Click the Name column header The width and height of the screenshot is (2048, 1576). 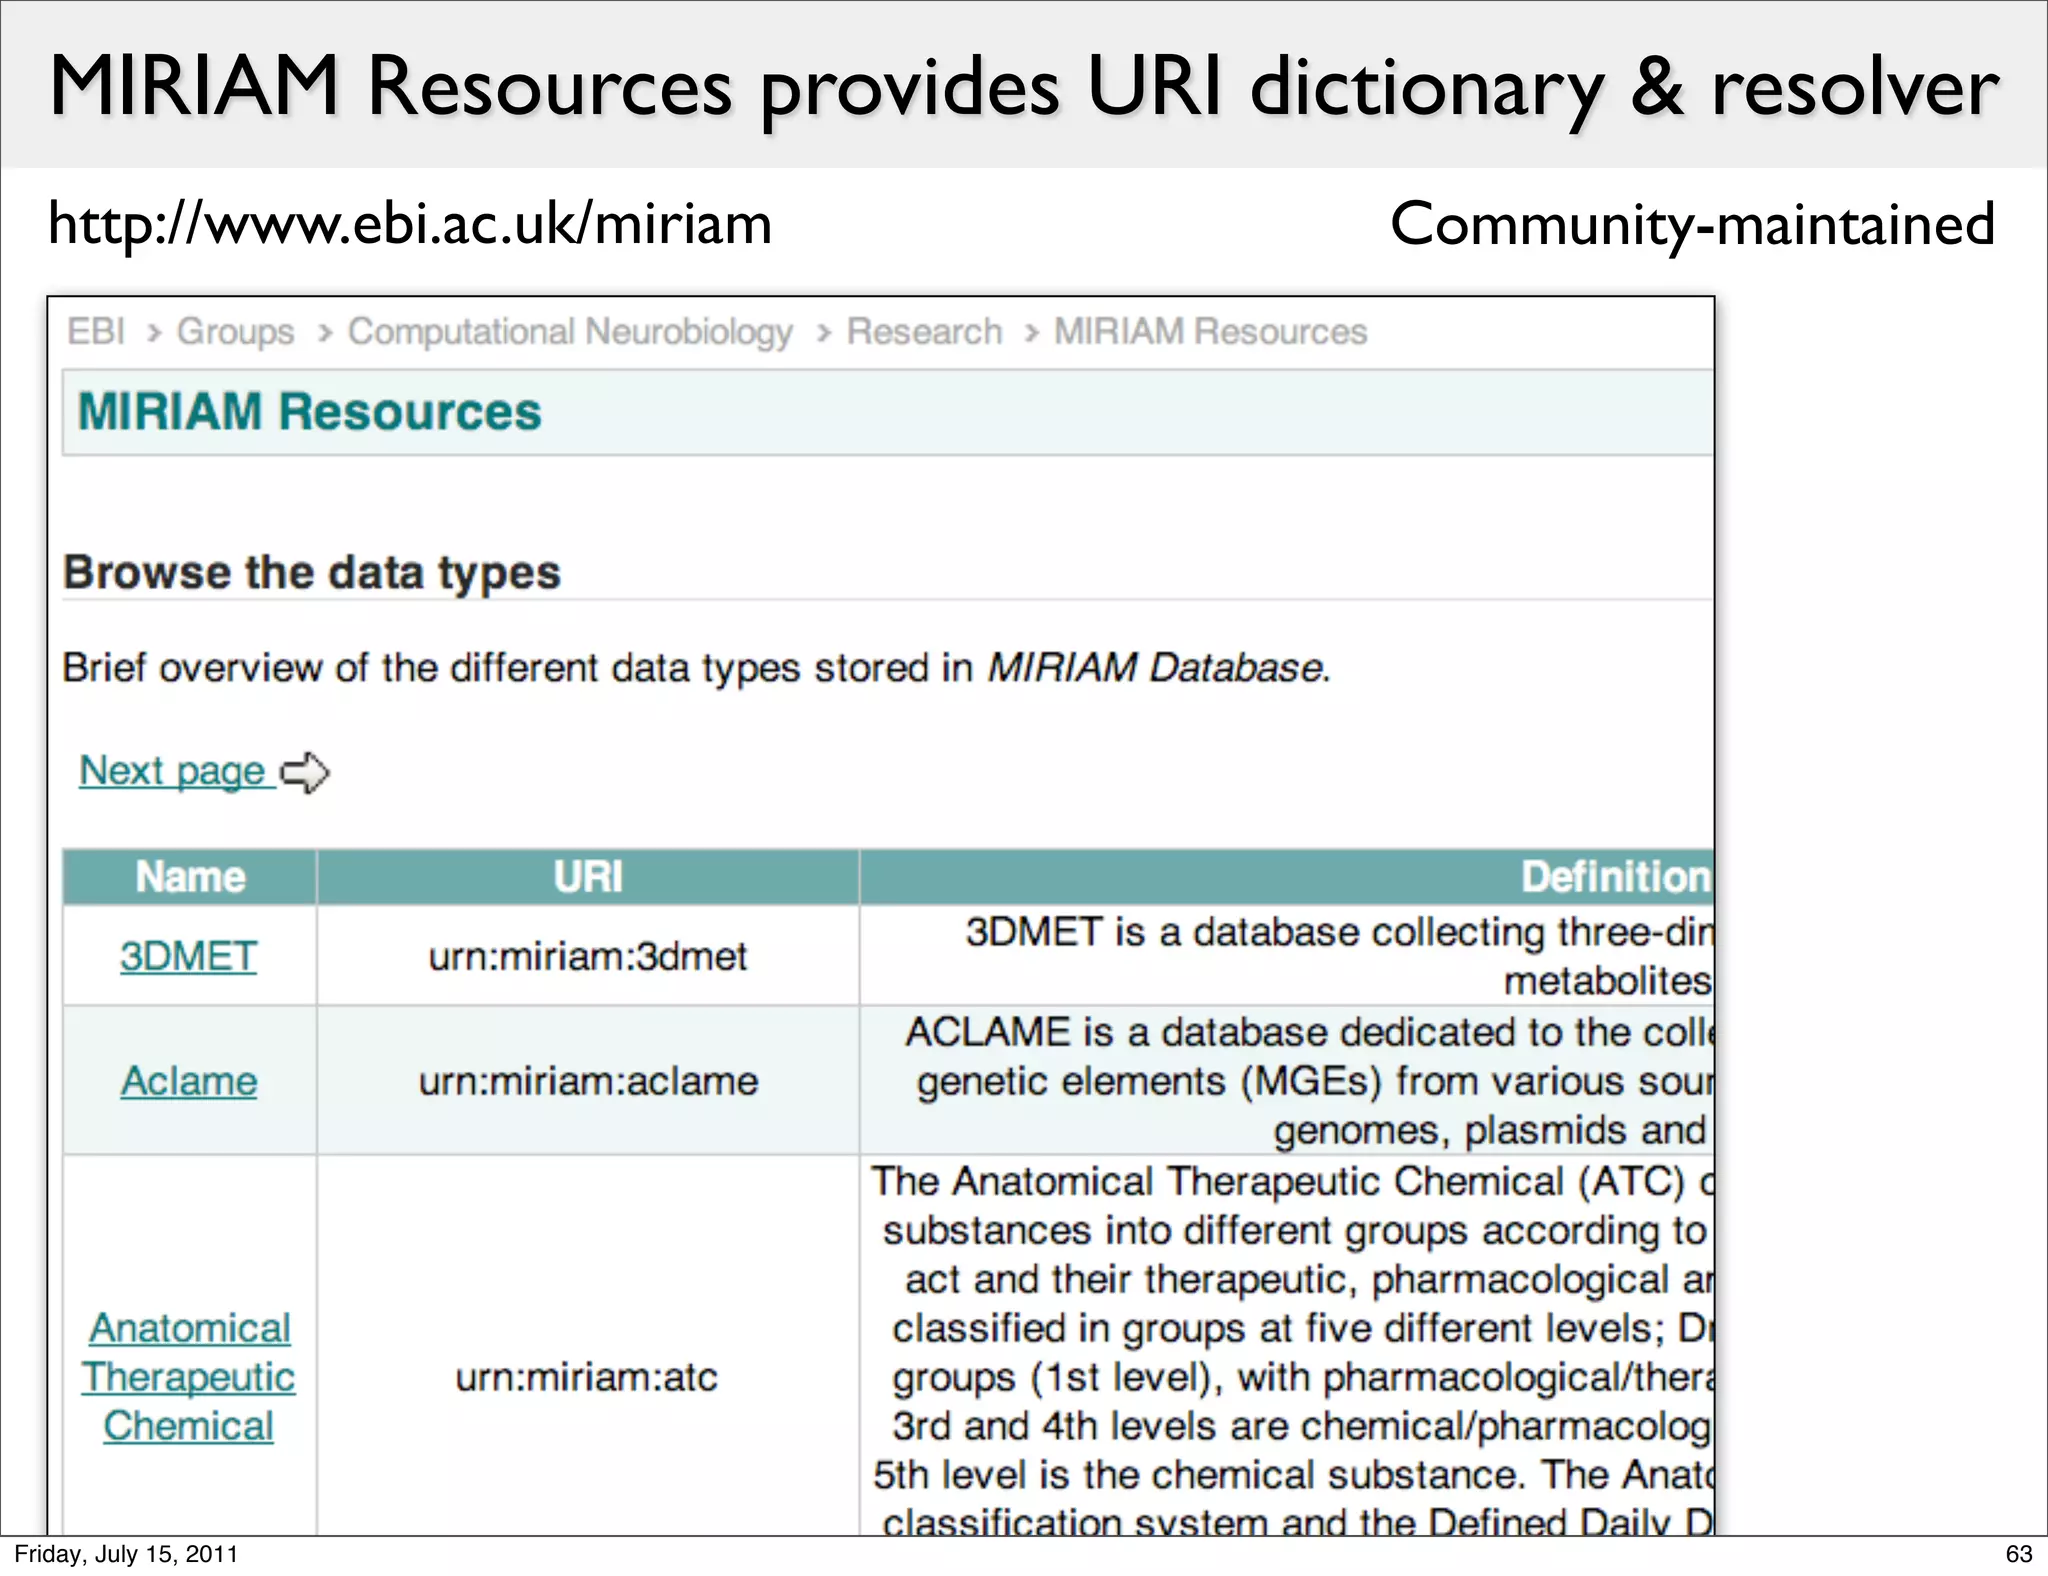pos(190,877)
